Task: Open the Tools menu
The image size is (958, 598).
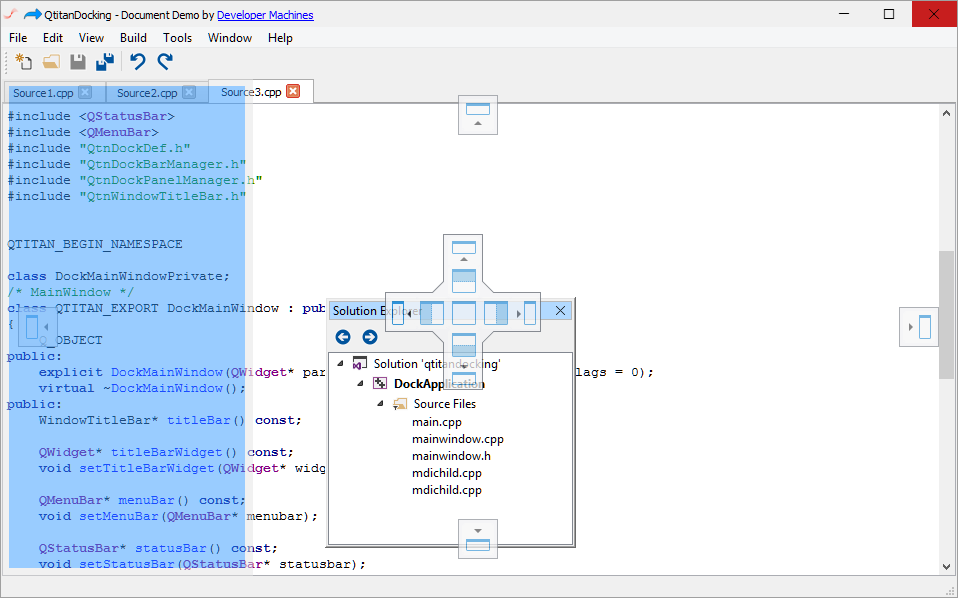Action: coord(177,38)
